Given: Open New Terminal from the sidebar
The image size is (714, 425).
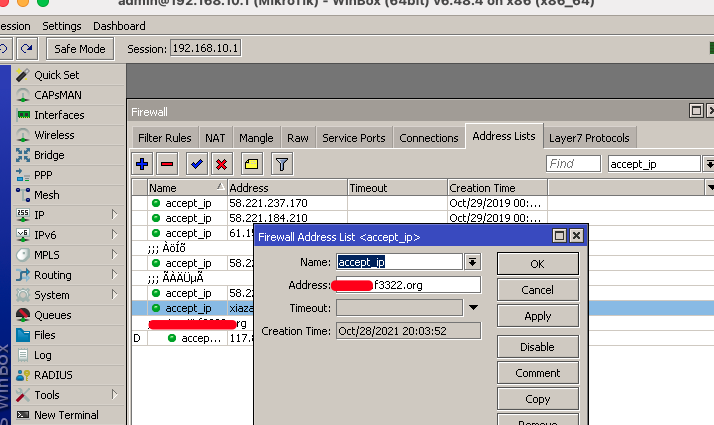Looking at the screenshot, I should tap(68, 415).
